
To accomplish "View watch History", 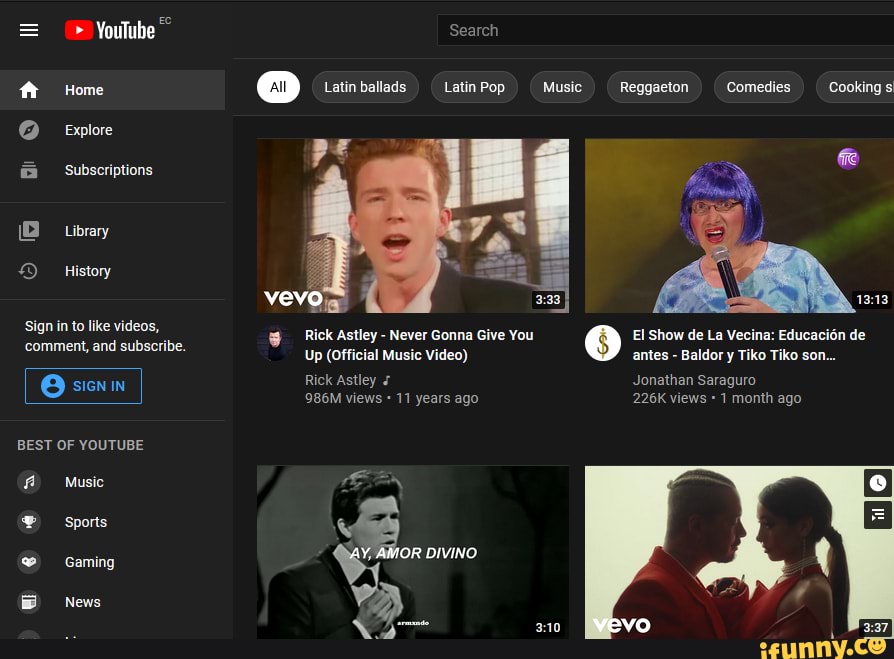I will coord(88,271).
